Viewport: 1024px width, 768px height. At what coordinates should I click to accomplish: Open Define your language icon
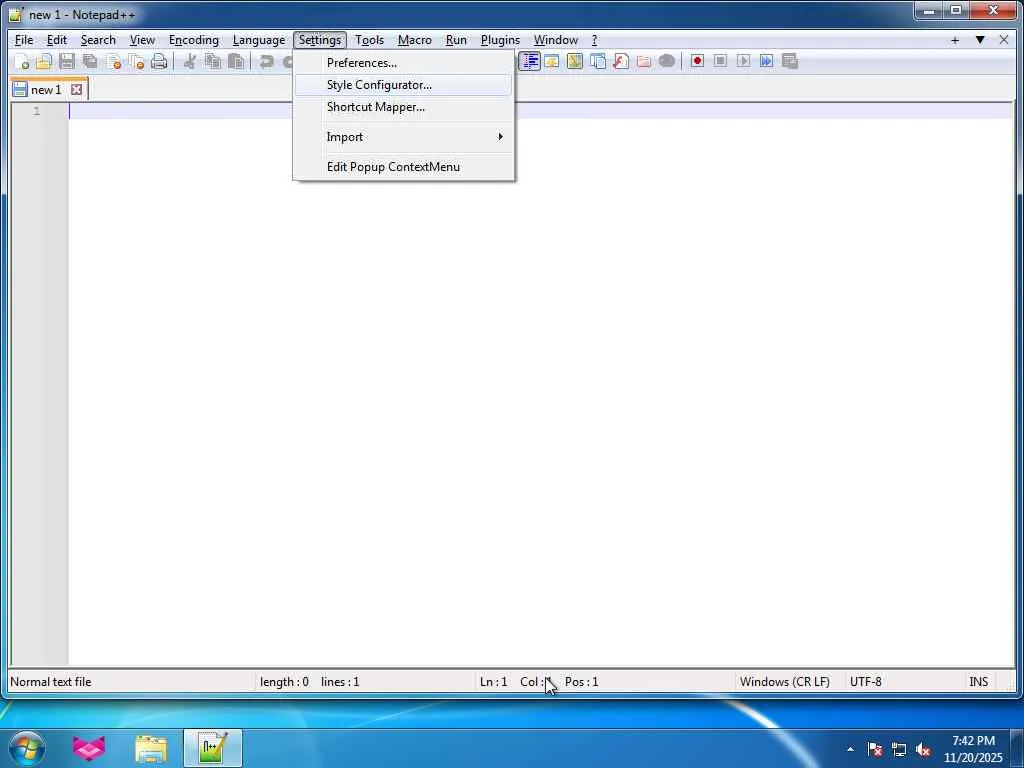tap(552, 61)
